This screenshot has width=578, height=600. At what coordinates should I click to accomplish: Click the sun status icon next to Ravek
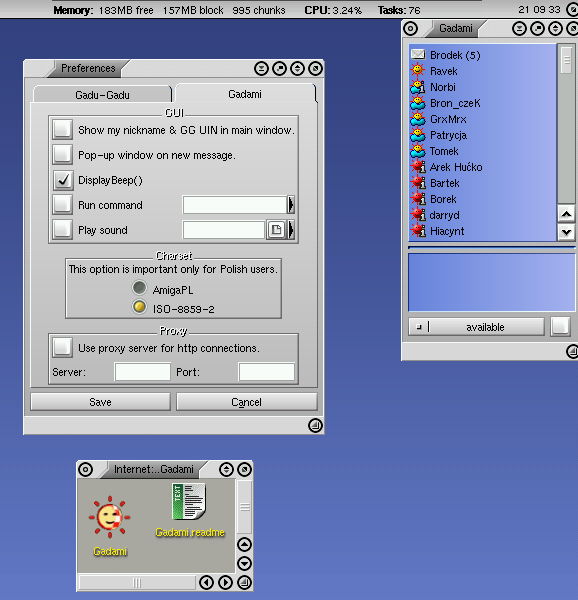(x=418, y=70)
